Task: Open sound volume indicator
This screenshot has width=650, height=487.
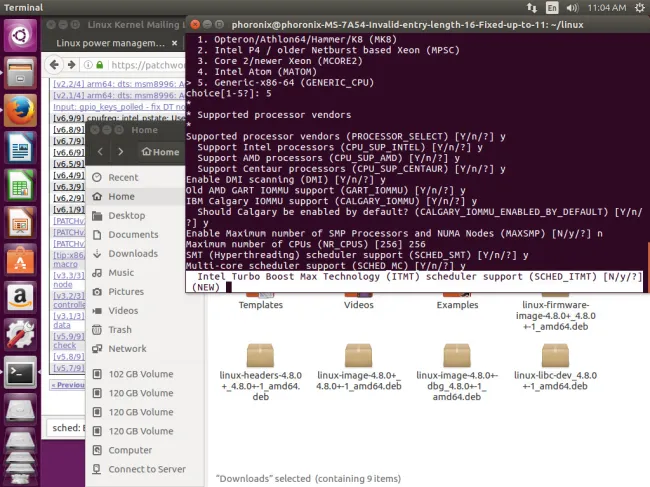Action: (x=572, y=7)
